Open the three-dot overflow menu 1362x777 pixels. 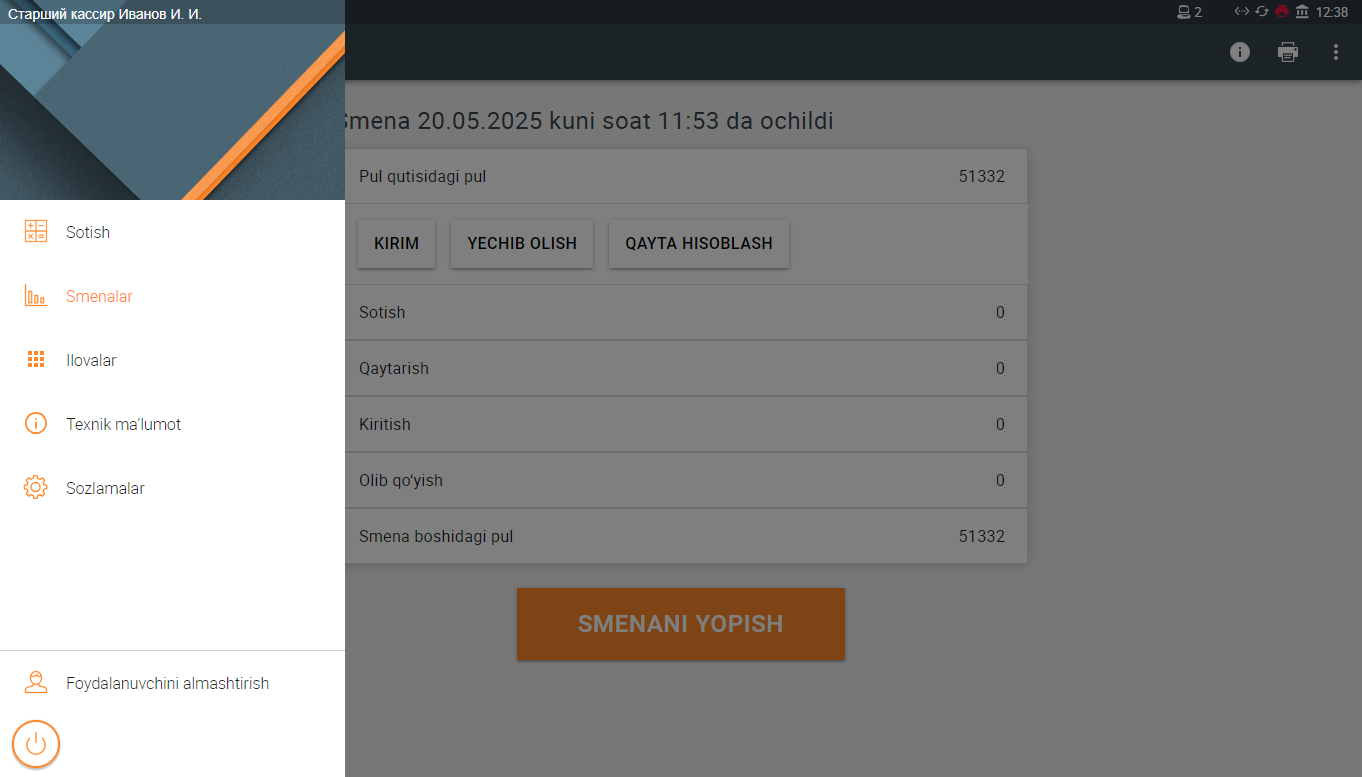tap(1336, 52)
